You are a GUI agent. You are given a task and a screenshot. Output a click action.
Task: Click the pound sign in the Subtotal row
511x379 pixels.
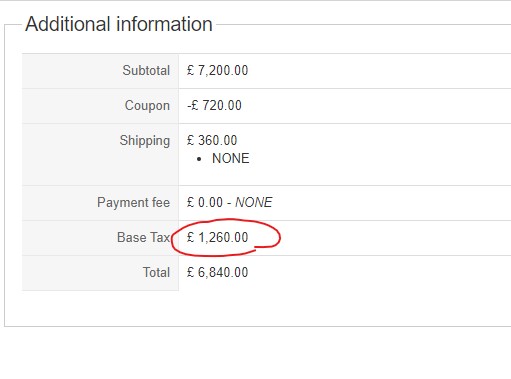click(190, 70)
